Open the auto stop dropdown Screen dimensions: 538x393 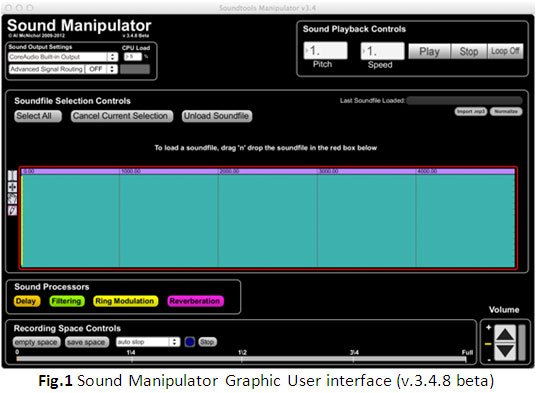click(148, 342)
